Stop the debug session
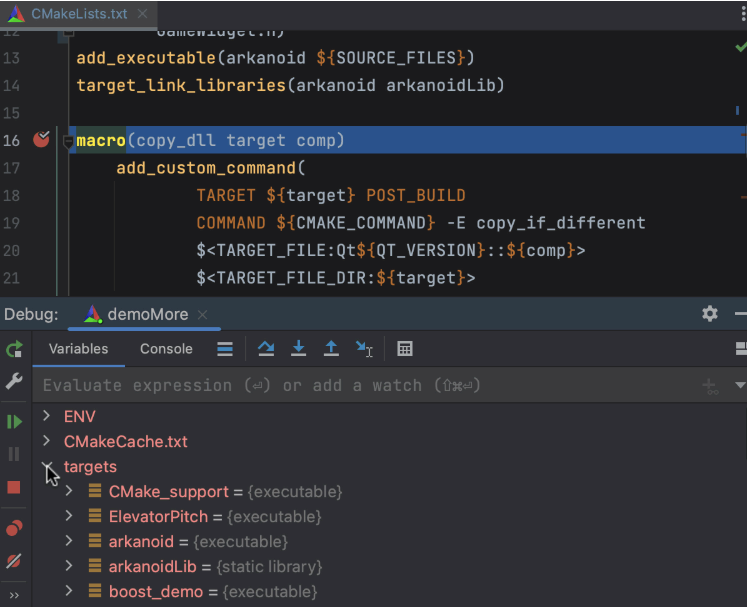The height and width of the screenshot is (607, 747). tap(14, 488)
